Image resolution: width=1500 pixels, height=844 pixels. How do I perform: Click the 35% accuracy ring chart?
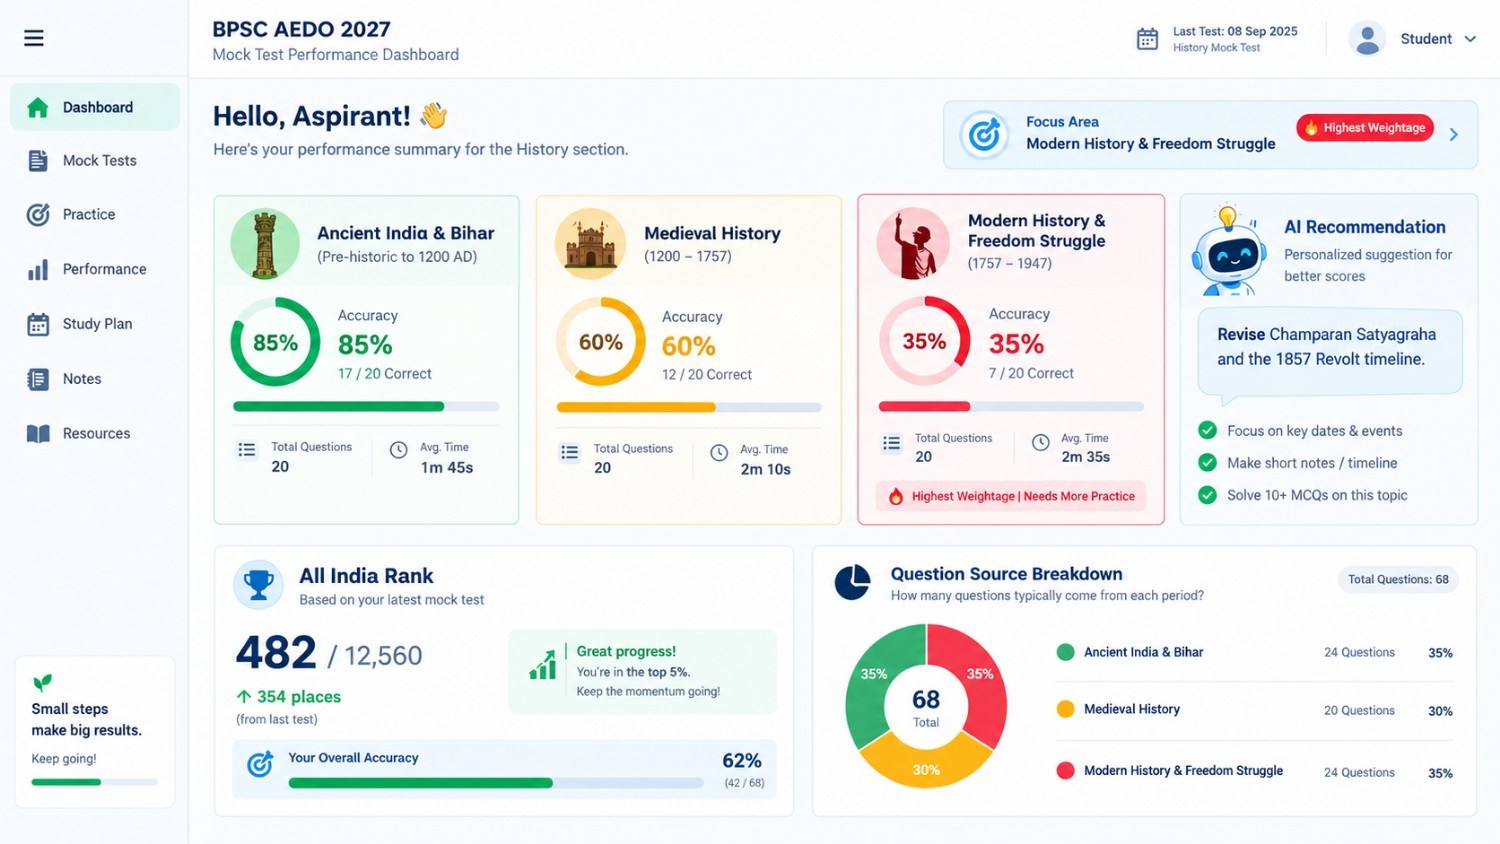point(924,341)
